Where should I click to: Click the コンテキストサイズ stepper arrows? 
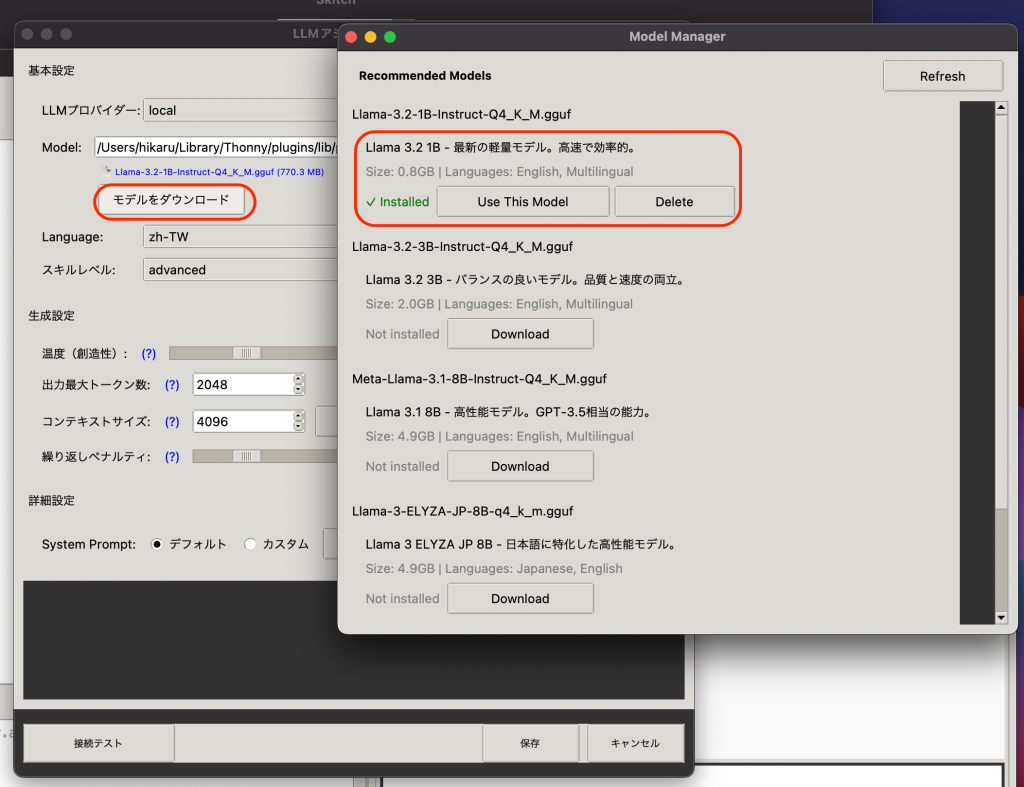point(298,421)
